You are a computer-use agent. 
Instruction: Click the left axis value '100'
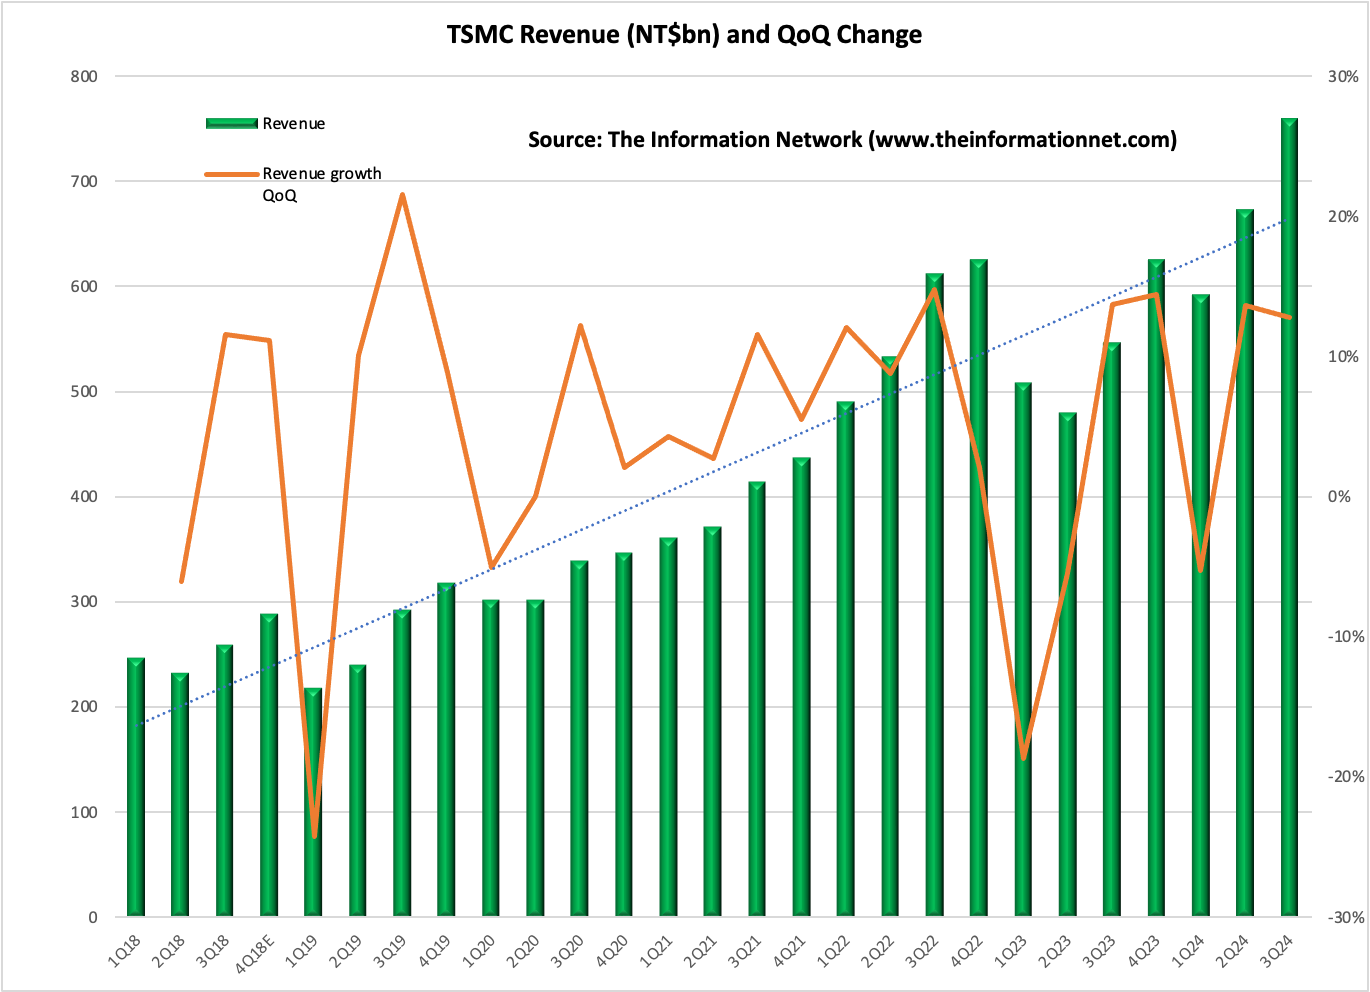[85, 812]
